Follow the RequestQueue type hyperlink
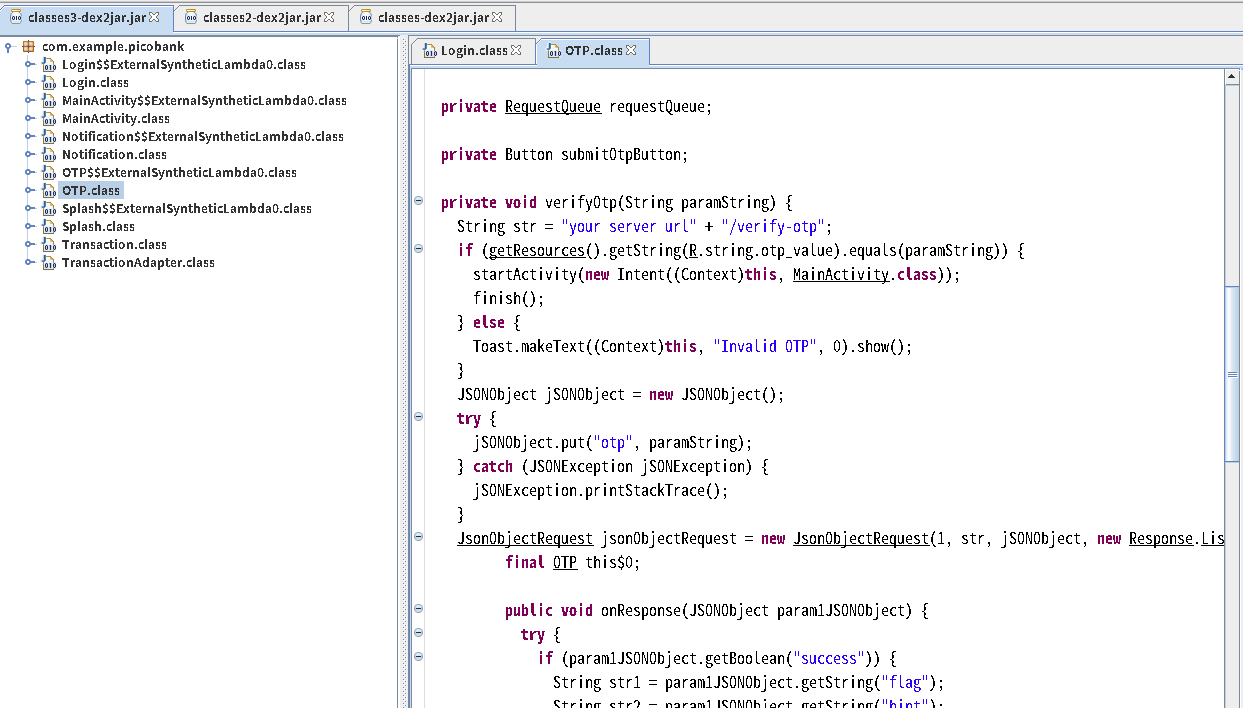This screenshot has height=708, width=1243. (552, 107)
